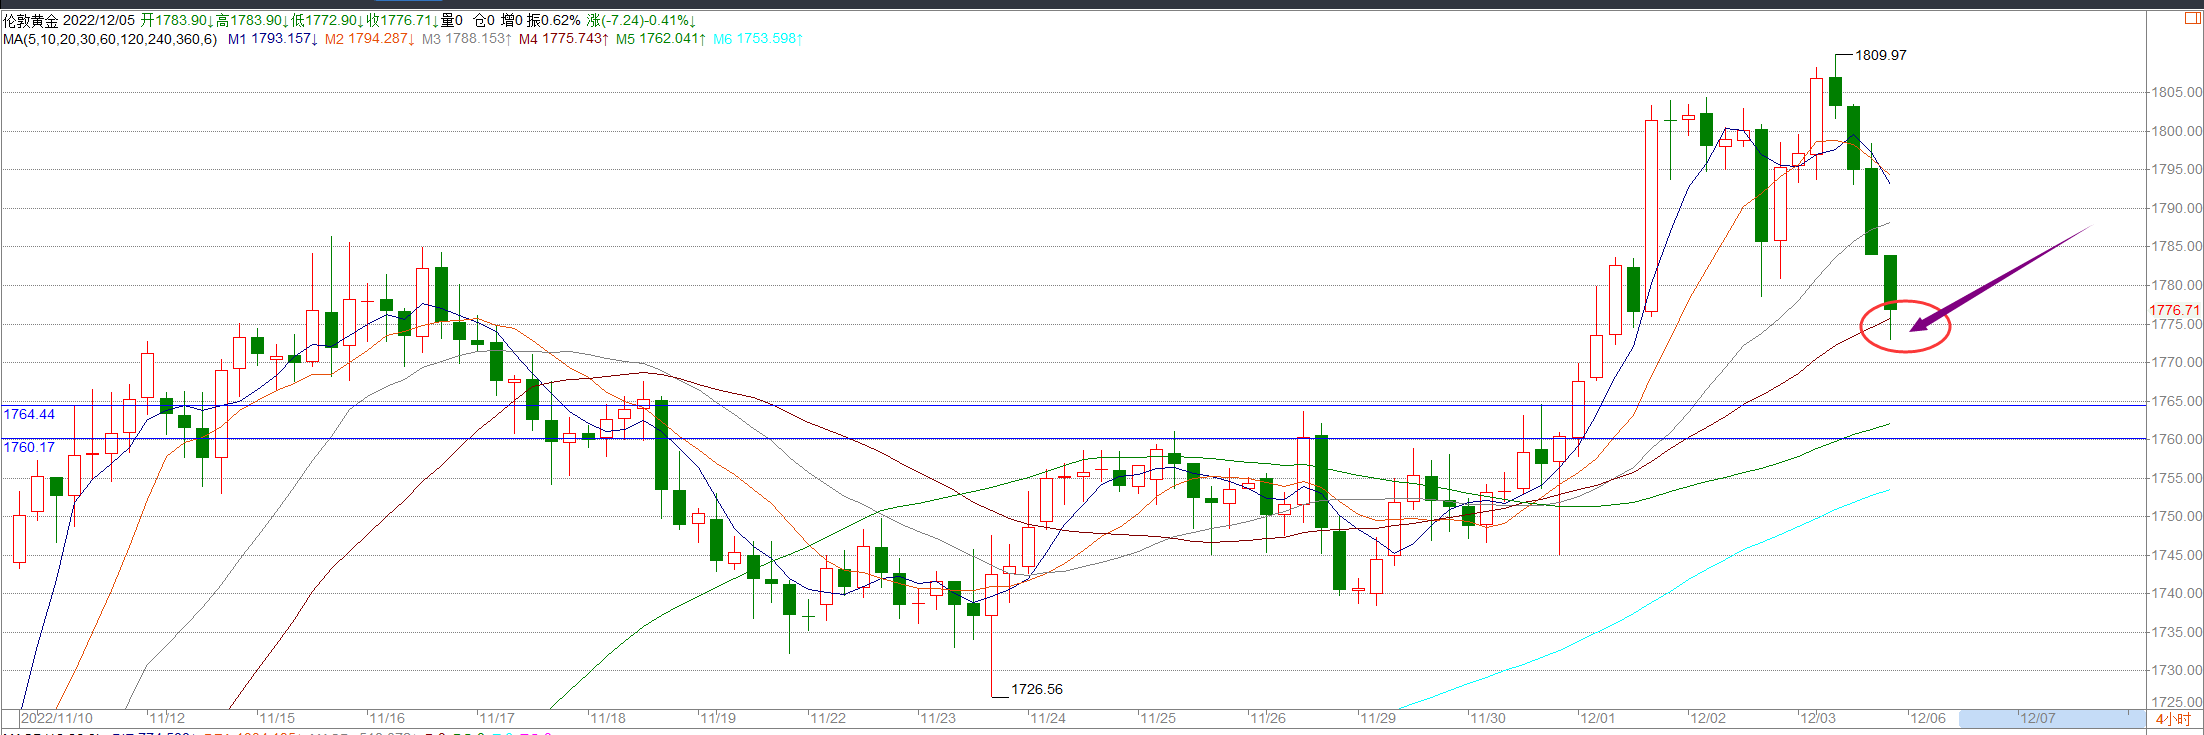This screenshot has height=735, width=2204.
Task: Click the 11/22 date axis label
Action: pyautogui.click(x=828, y=718)
